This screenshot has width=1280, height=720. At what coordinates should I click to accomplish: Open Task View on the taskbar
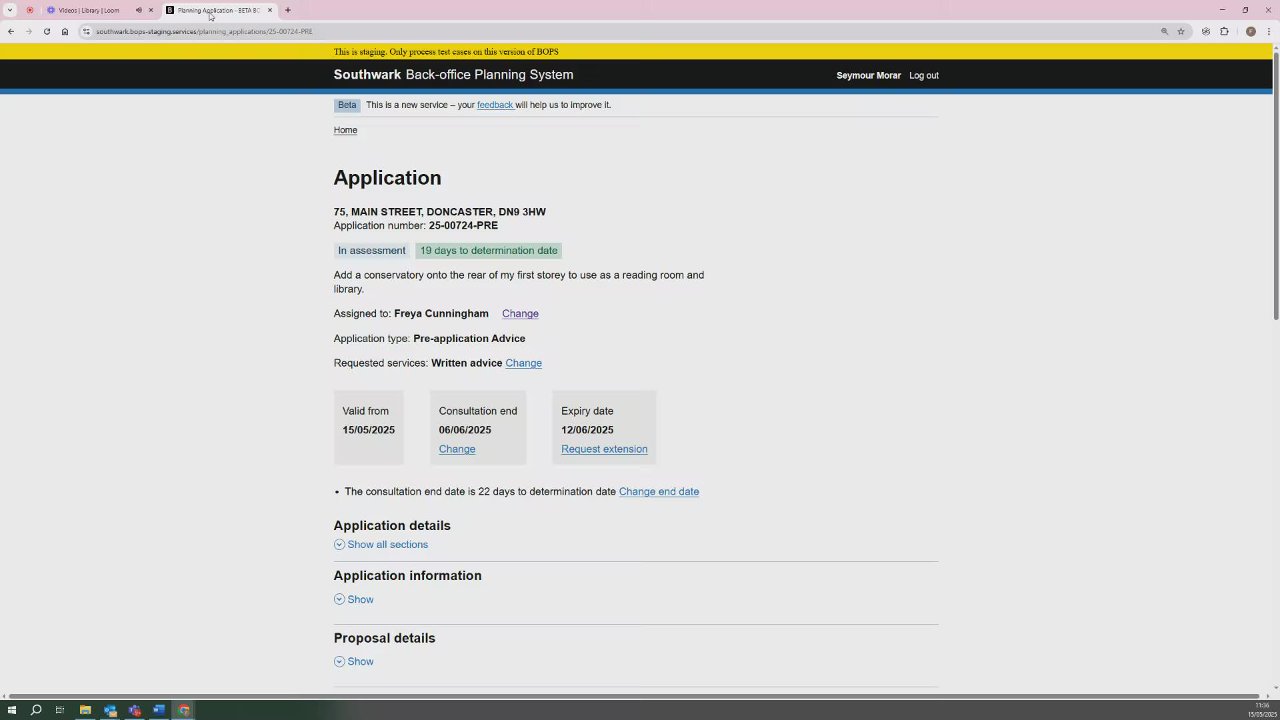tap(60, 710)
